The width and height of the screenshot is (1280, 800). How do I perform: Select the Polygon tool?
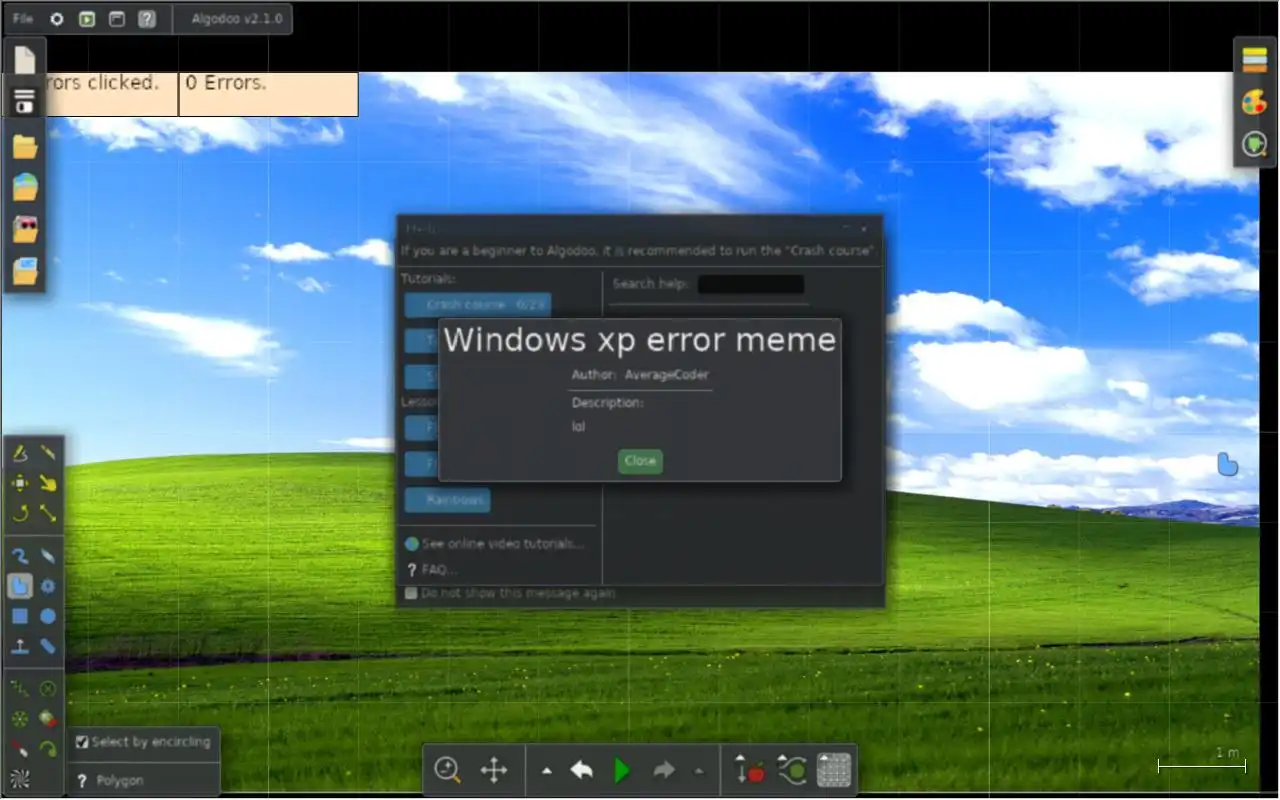[x=19, y=586]
